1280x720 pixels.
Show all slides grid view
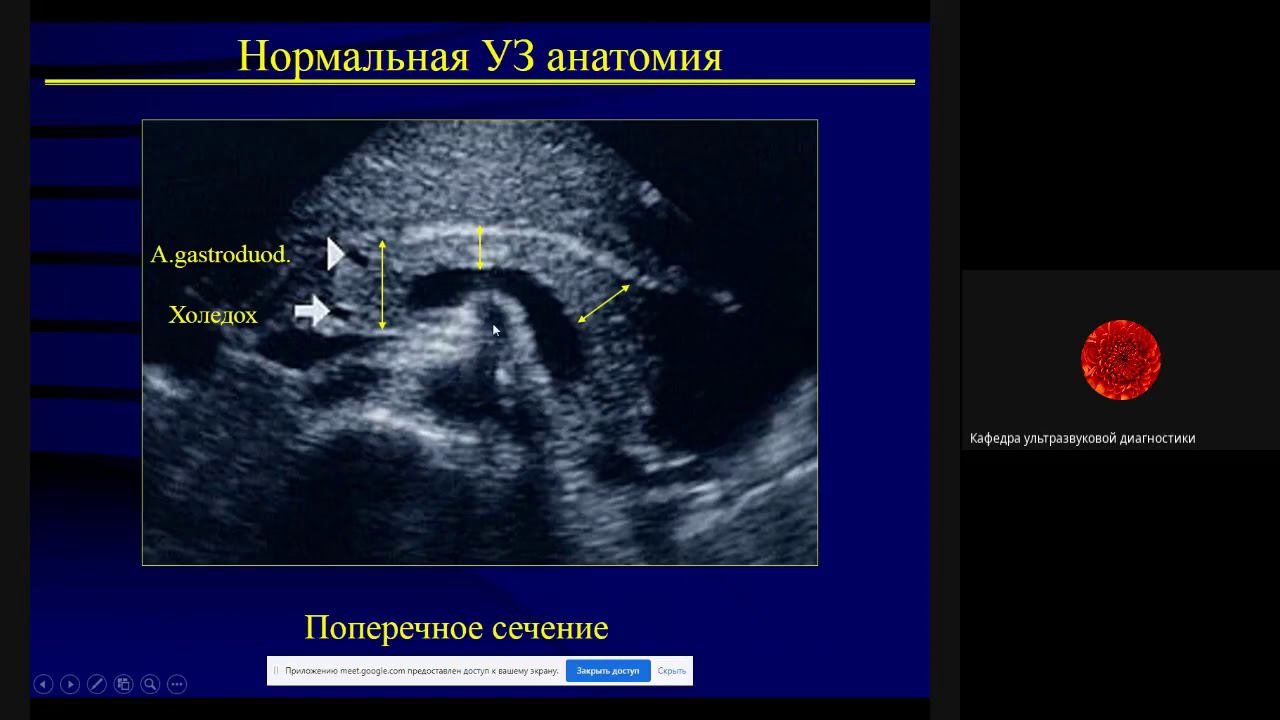pos(123,684)
